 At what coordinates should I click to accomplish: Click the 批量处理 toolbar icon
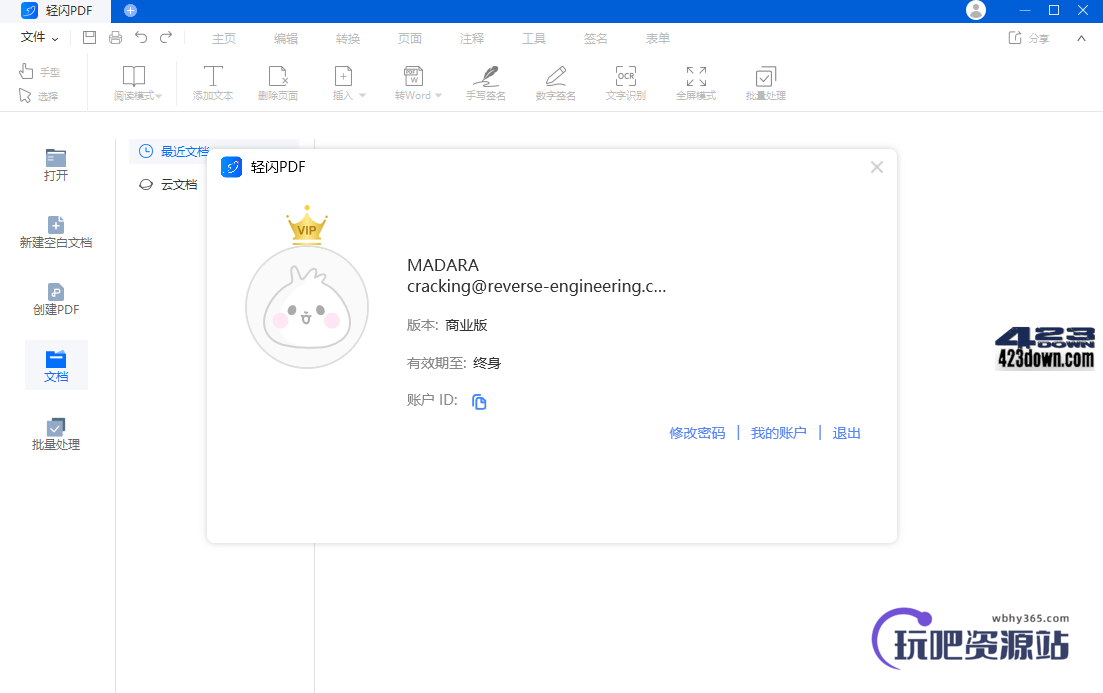[x=765, y=83]
